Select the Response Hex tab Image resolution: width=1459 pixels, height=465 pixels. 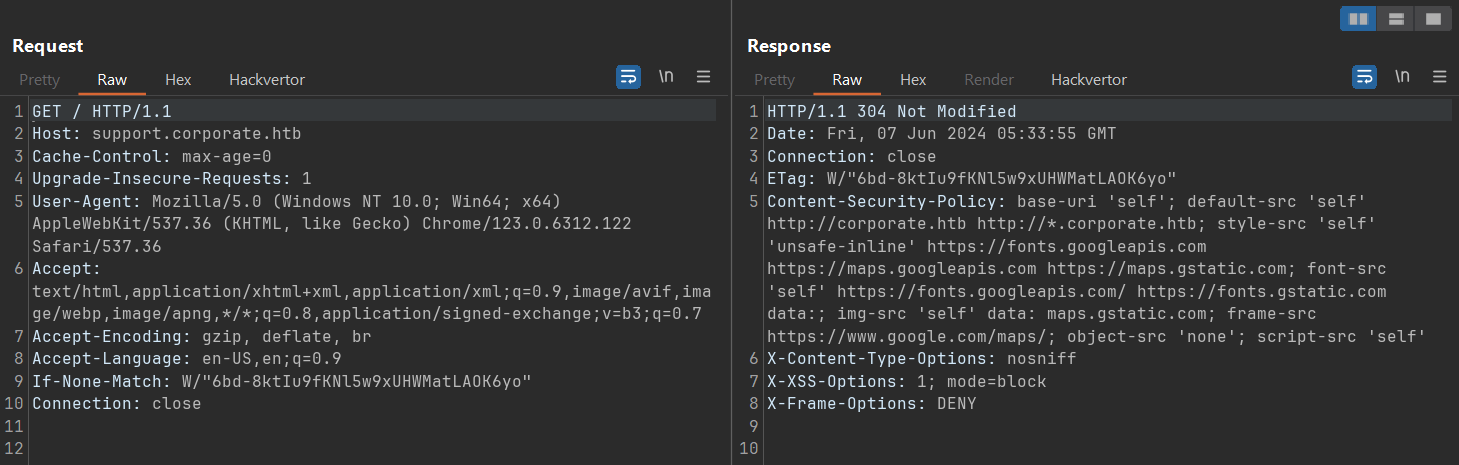[913, 79]
